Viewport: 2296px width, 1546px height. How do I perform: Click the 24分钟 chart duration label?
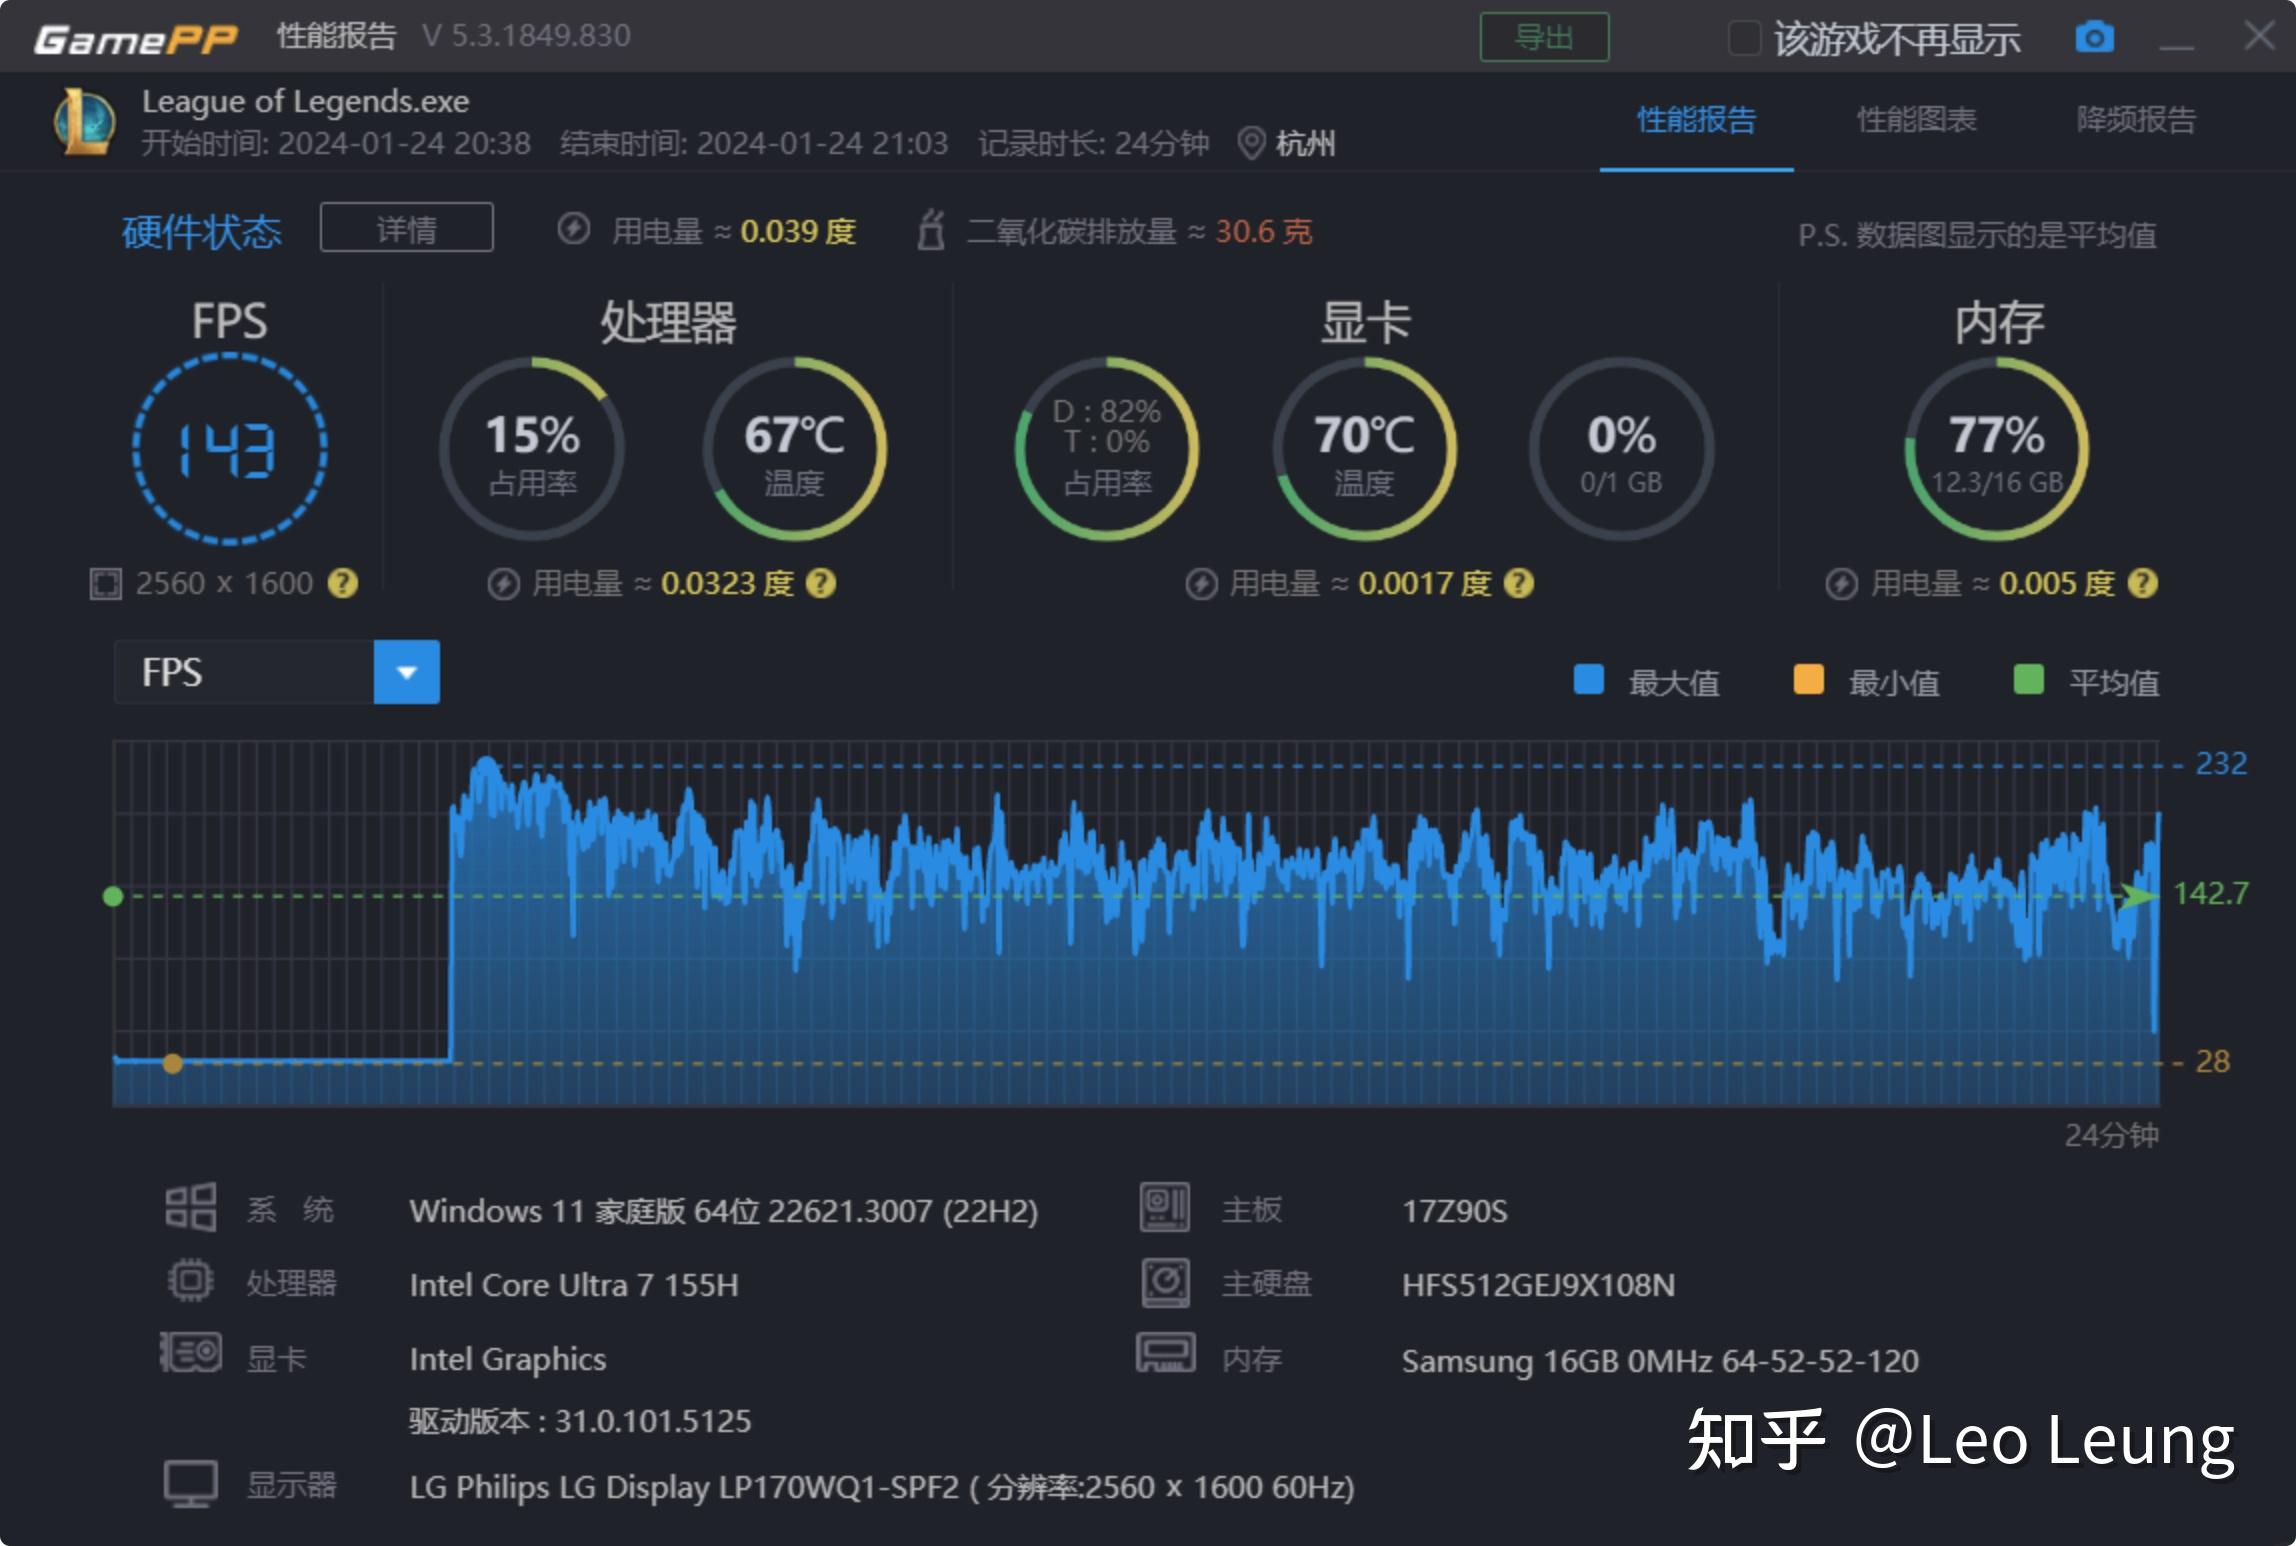point(2111,1135)
